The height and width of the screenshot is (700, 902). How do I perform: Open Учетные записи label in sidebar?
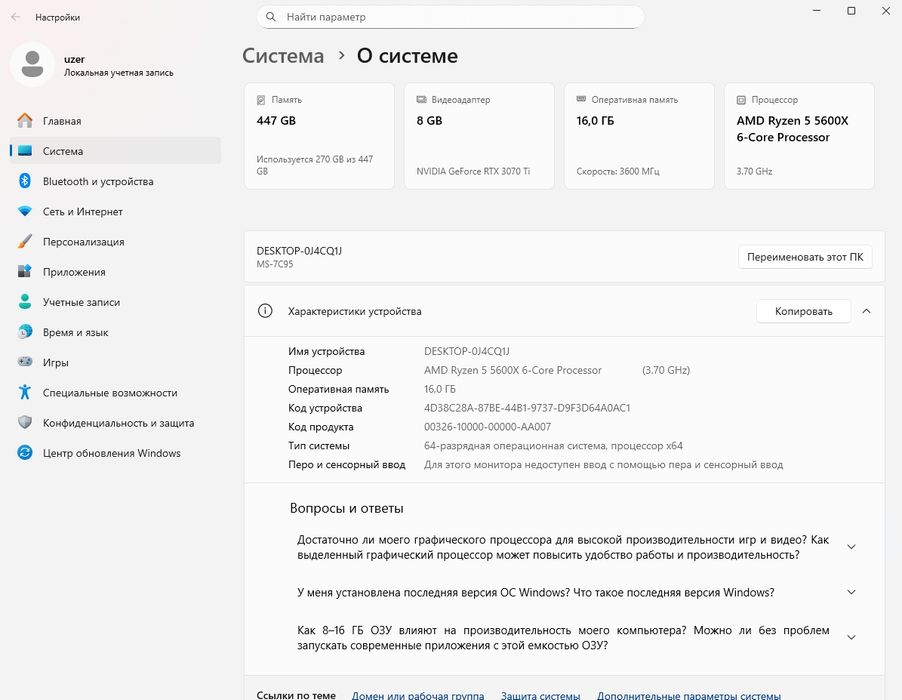[81, 302]
